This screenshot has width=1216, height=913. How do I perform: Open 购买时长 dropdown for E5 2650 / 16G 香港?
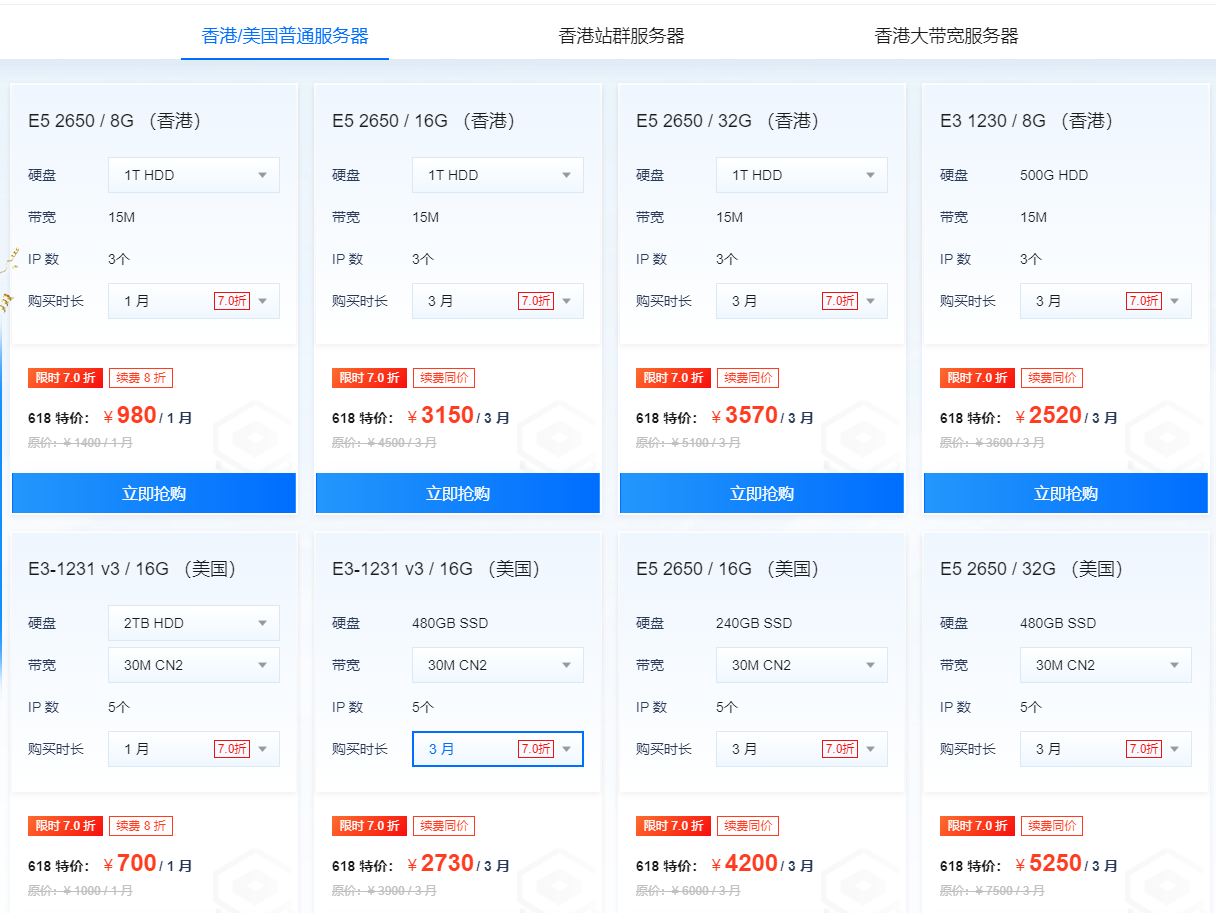click(498, 301)
